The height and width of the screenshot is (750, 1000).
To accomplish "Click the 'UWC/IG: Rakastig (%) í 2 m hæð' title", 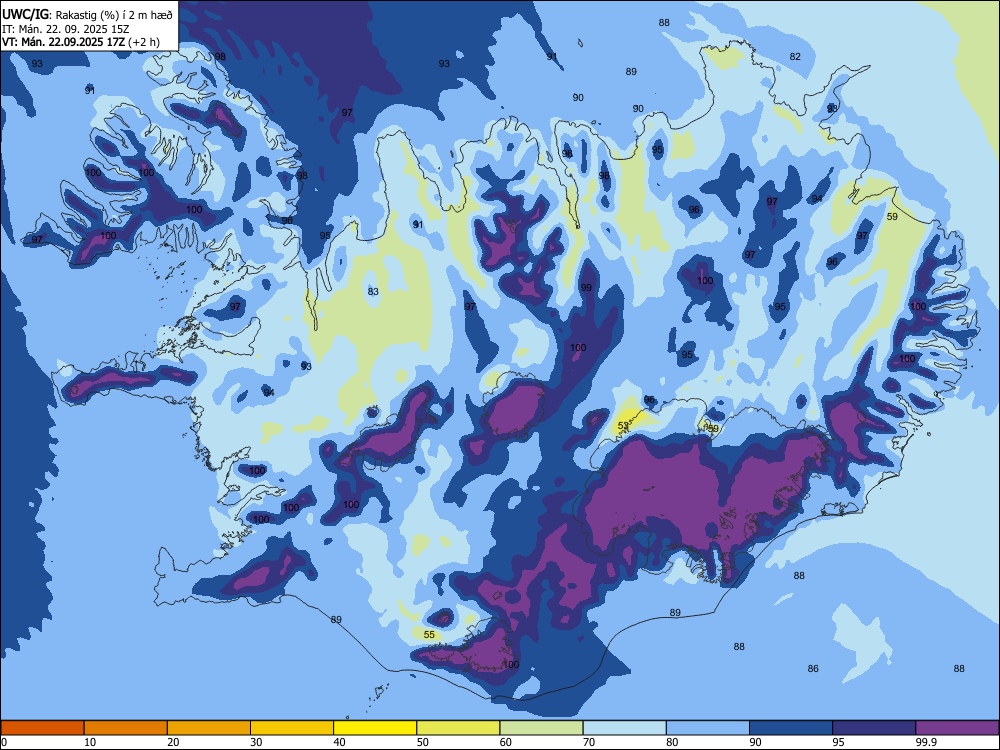I will coord(87,15).
